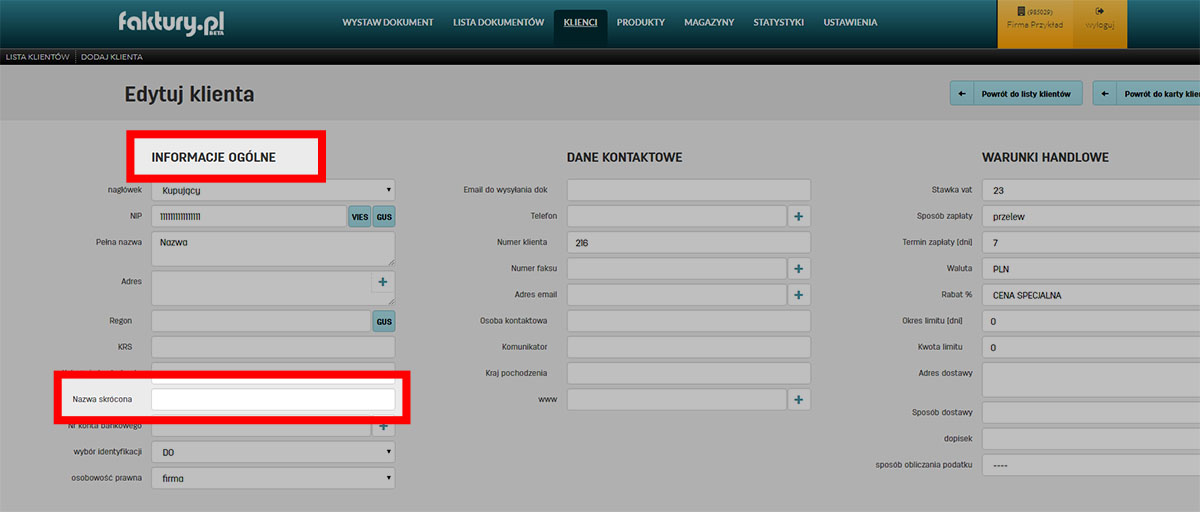The image size is (1200, 512).
Task: Select the Dodaj klienta submenu link
Action: [112, 57]
